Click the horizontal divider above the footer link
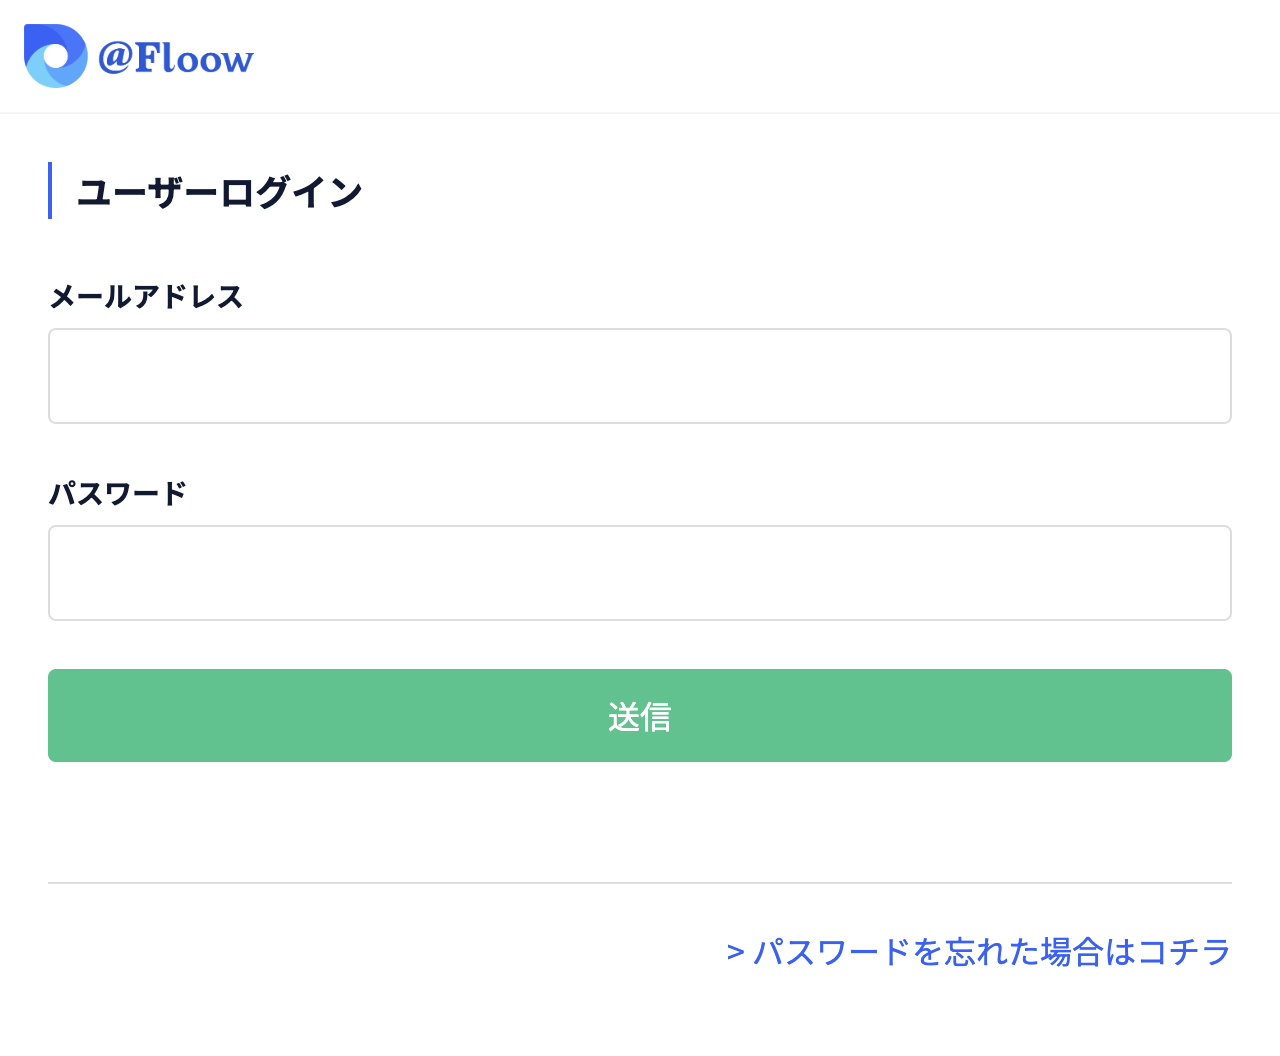Screen dimensions: 1280x1056 [640, 883]
